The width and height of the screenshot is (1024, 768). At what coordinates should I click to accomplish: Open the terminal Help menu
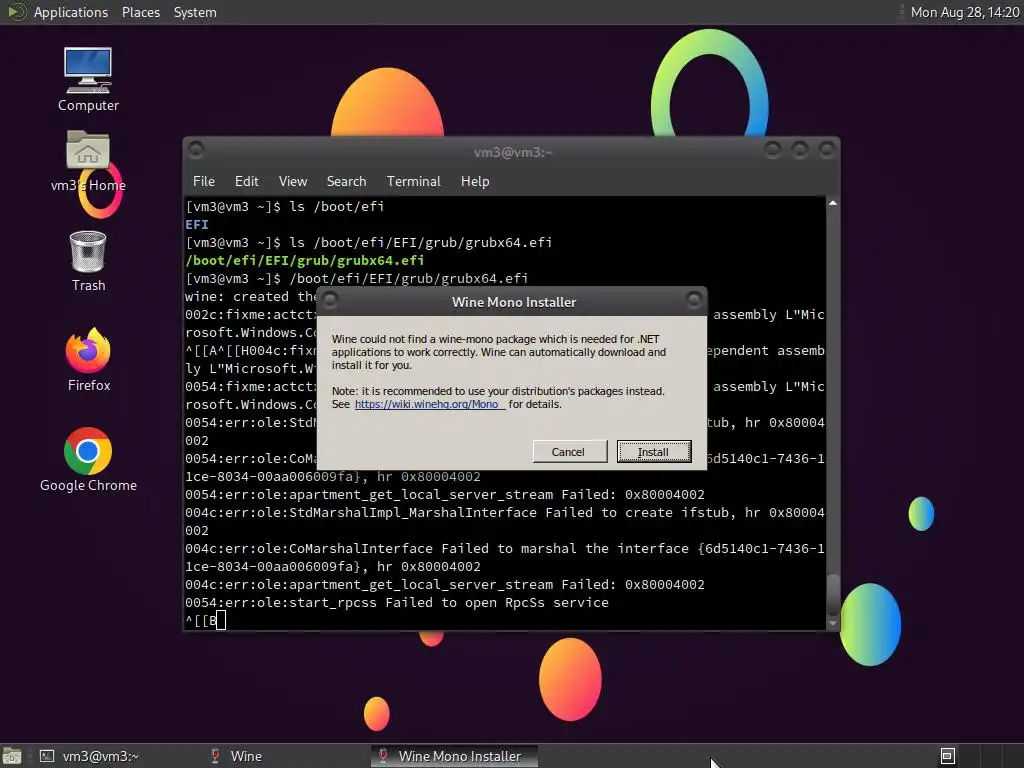point(475,182)
